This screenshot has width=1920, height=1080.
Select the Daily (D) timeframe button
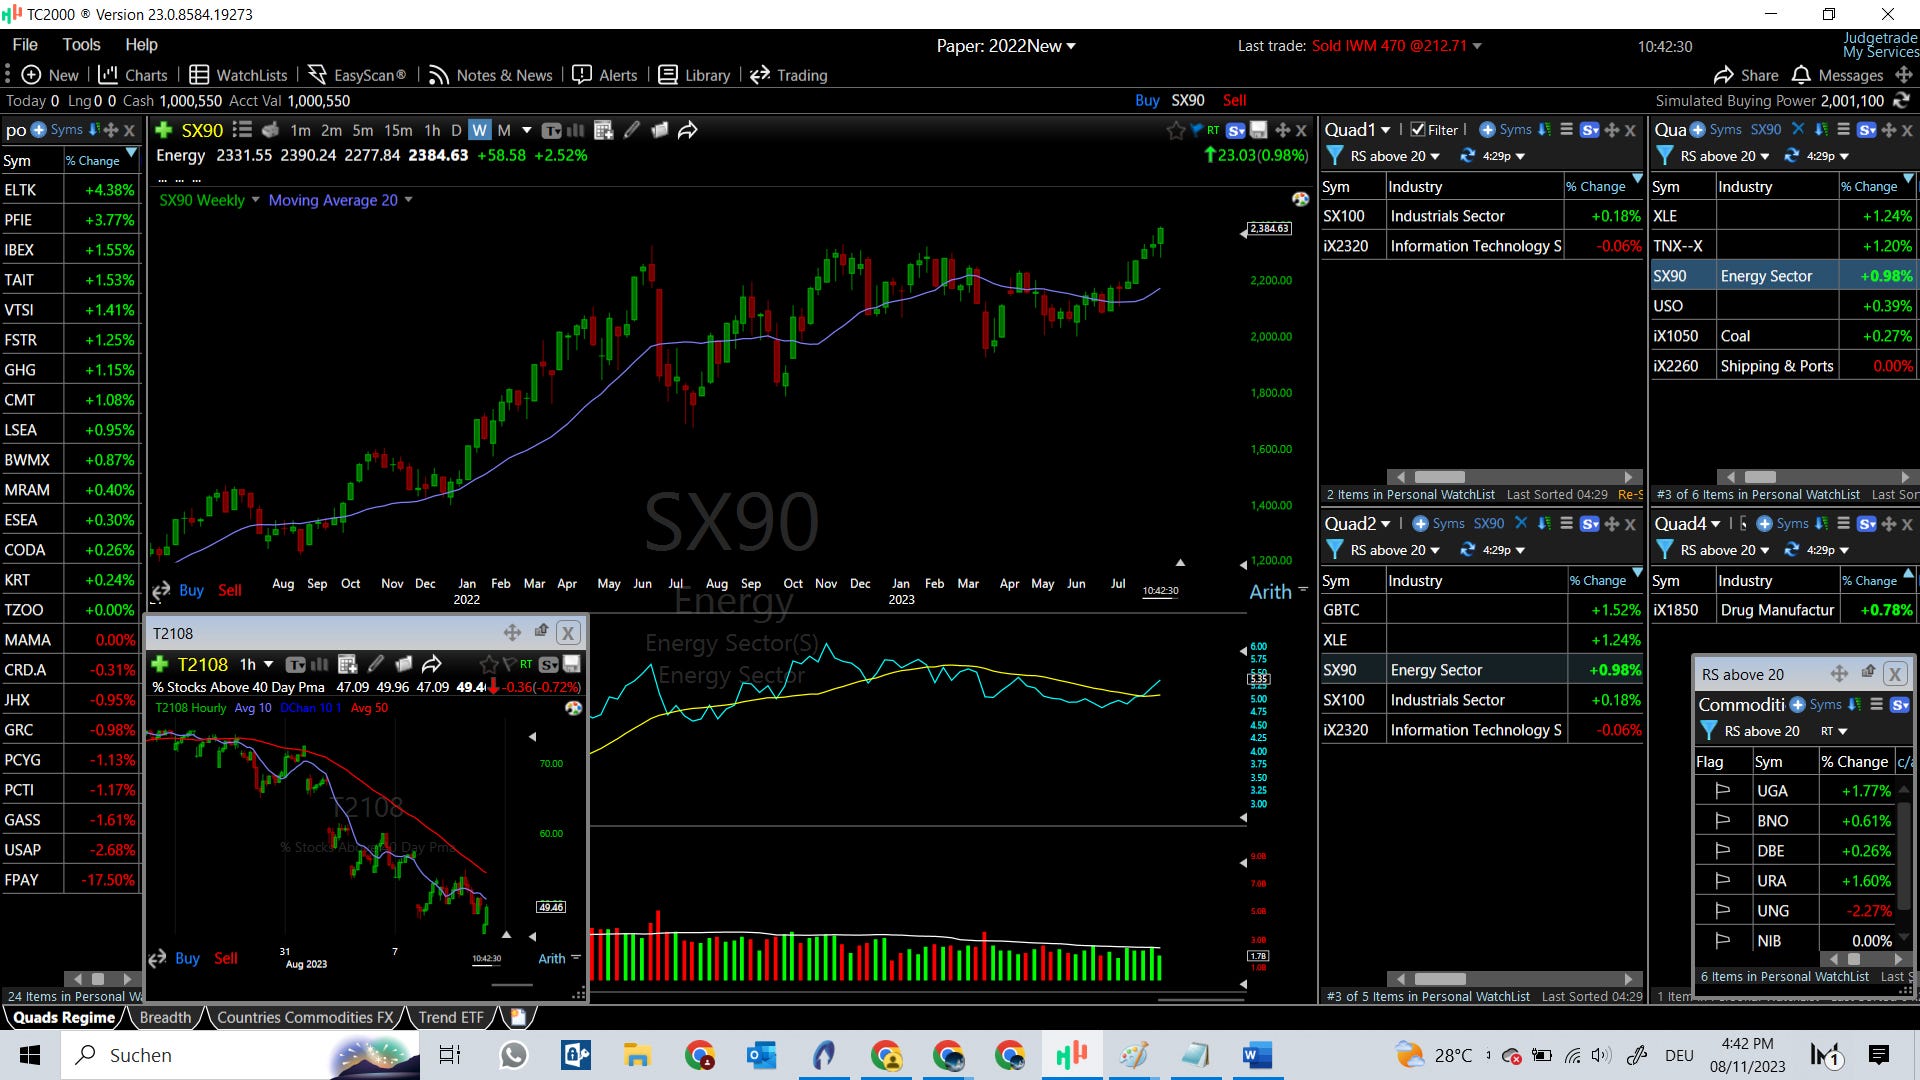[456, 130]
